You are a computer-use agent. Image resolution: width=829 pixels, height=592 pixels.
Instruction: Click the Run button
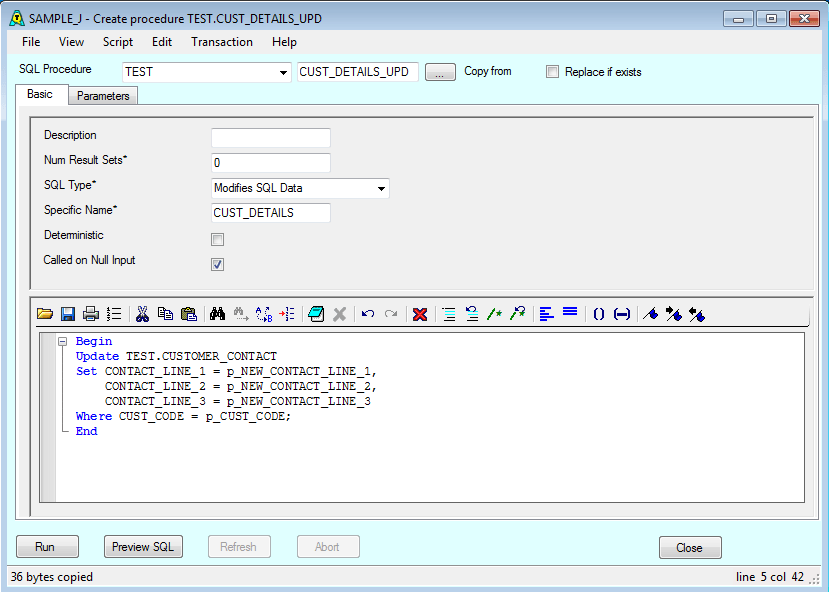tap(47, 547)
